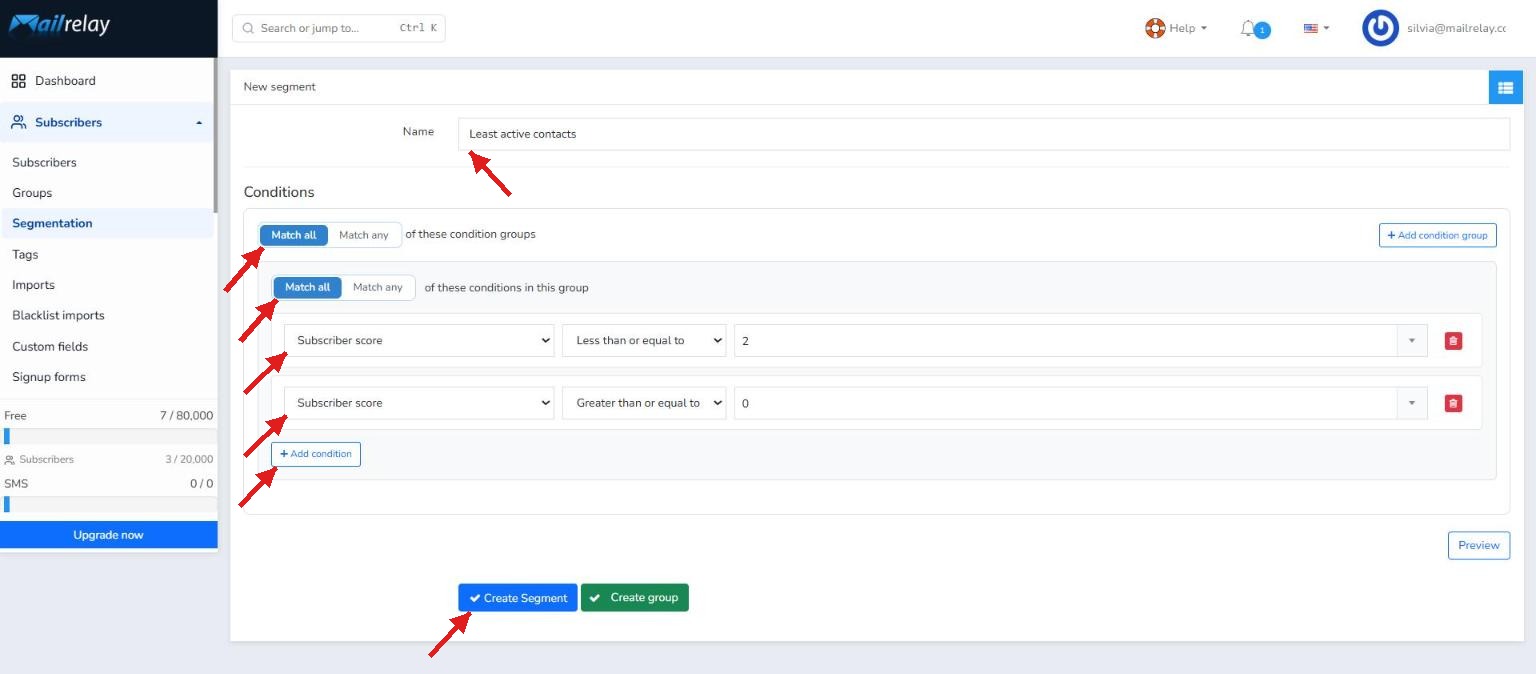Image resolution: width=1536 pixels, height=674 pixels.
Task: Click silvia@mailrelay account email
Action: click(1458, 28)
